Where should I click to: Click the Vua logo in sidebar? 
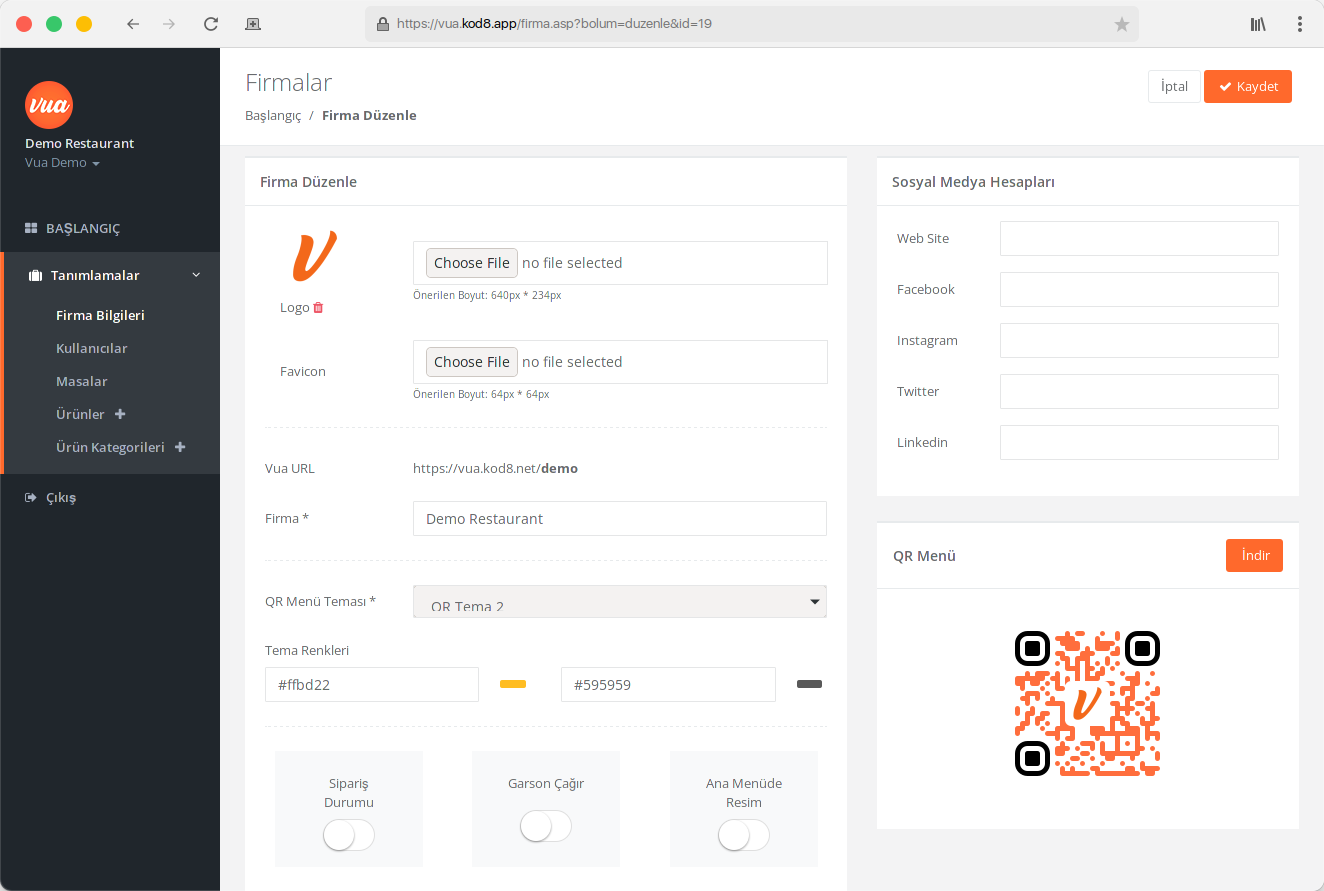(49, 105)
